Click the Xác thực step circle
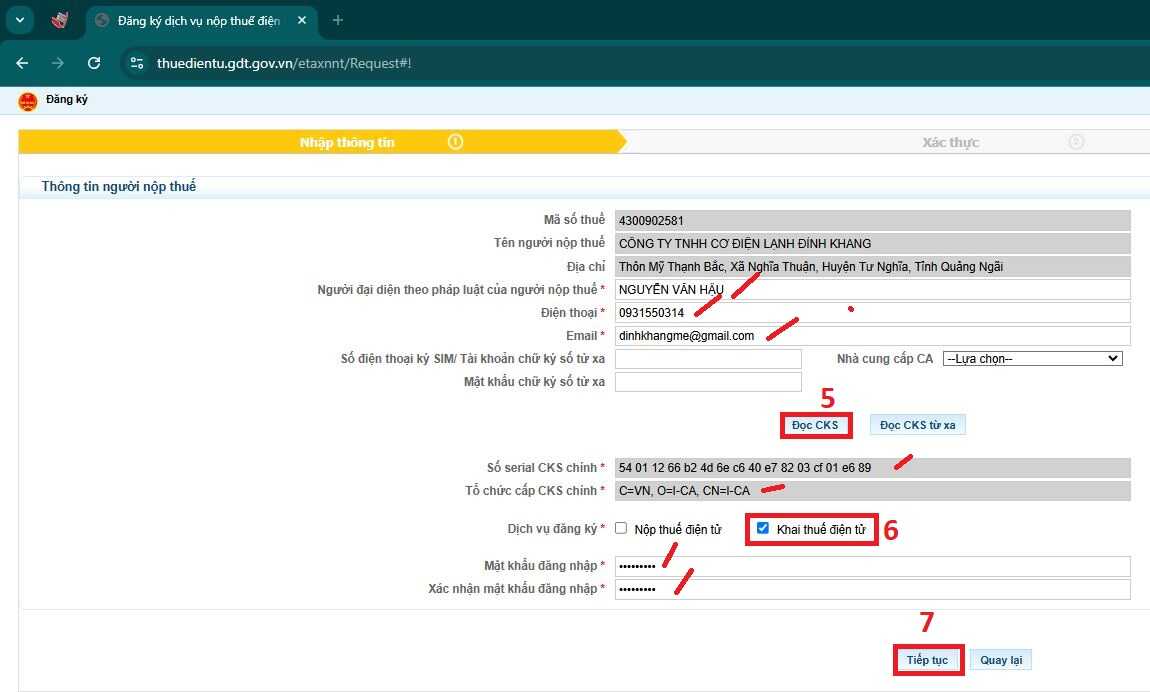The image size is (1150, 692). click(1076, 141)
